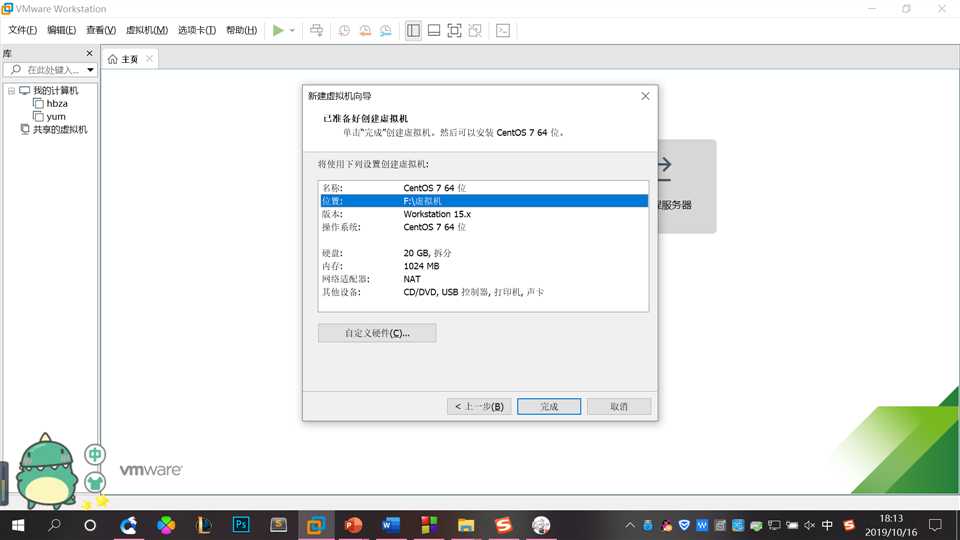Click the 中 input method tray indicator

[x=827, y=525]
